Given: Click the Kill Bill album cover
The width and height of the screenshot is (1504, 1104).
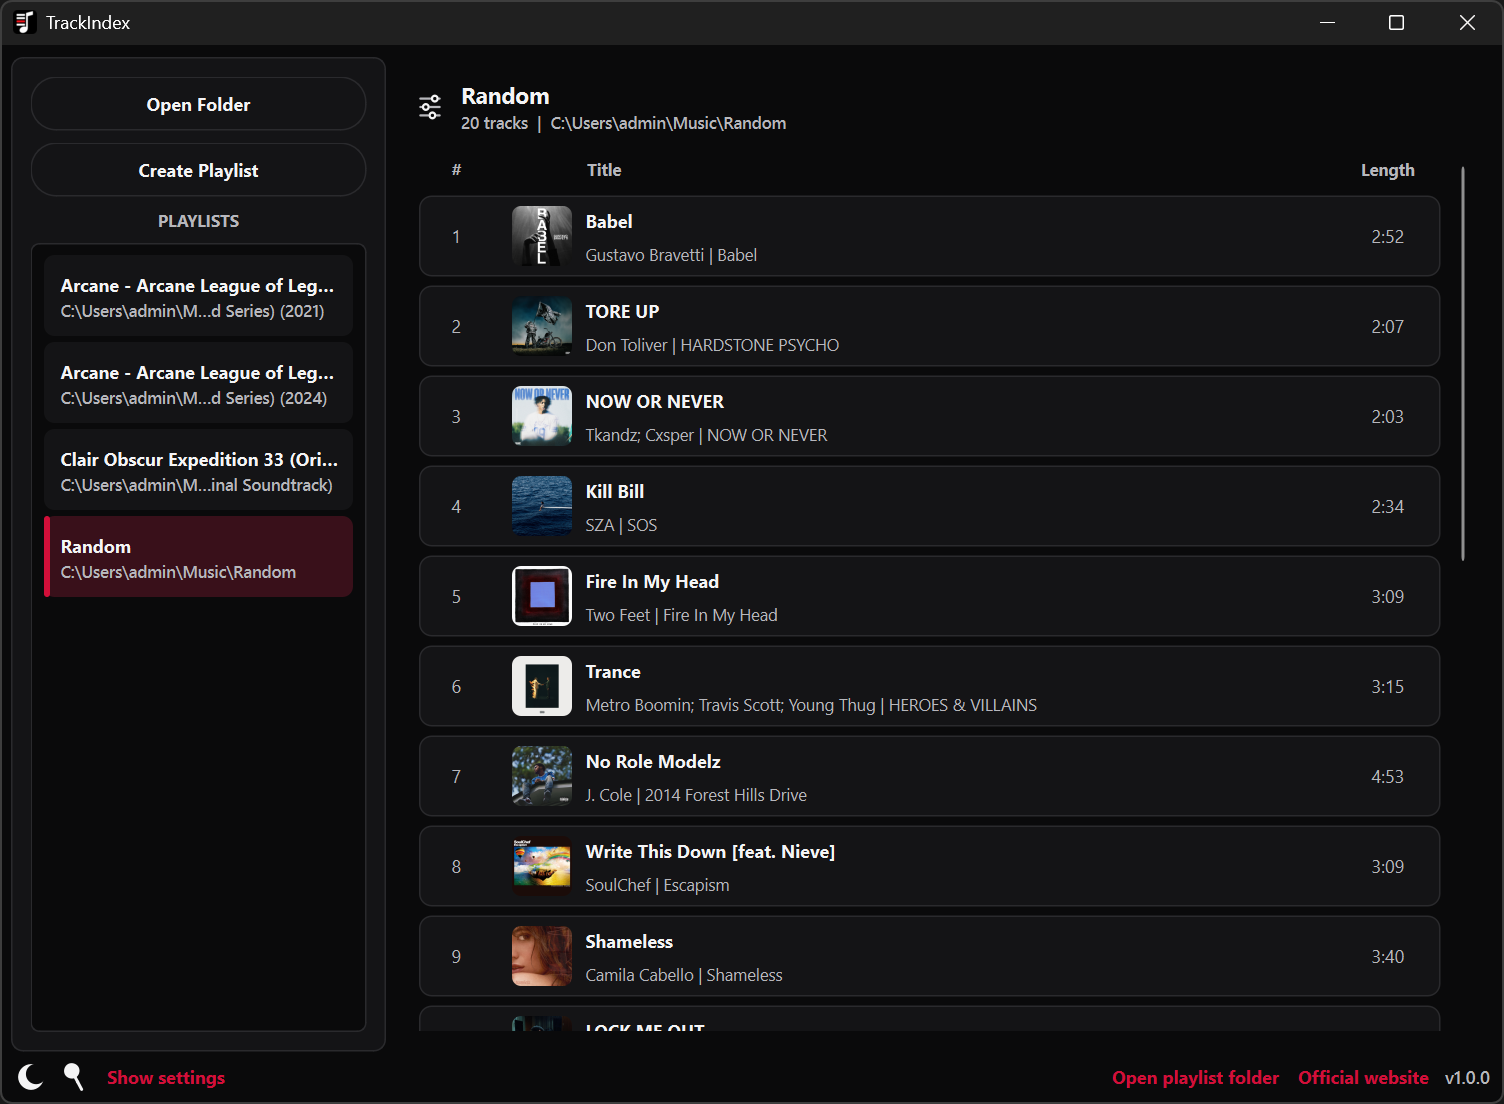Looking at the screenshot, I should [x=542, y=506].
